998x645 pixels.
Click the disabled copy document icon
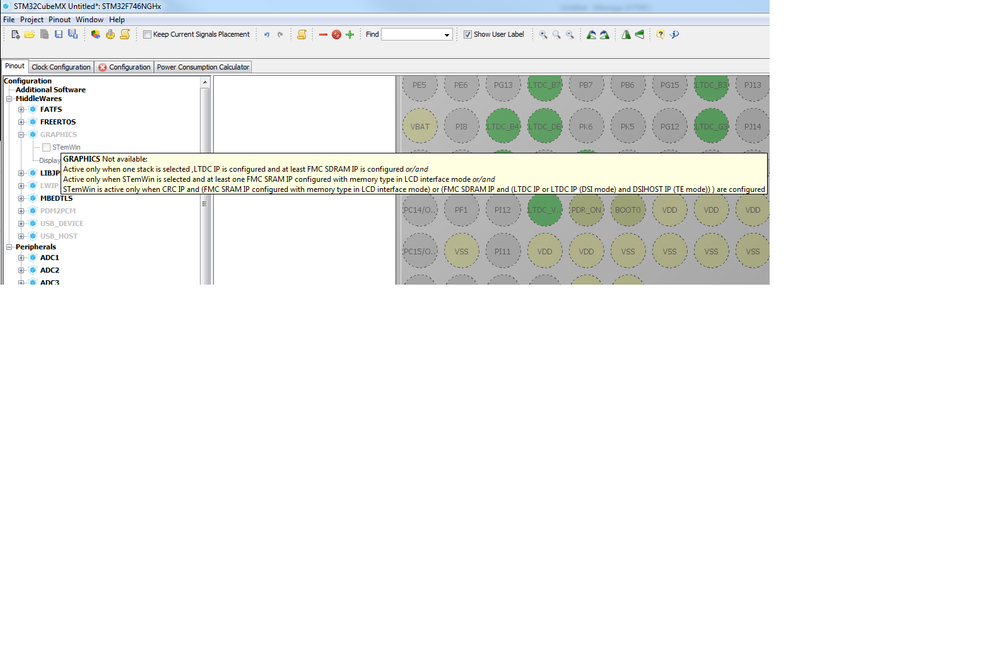(x=44, y=34)
